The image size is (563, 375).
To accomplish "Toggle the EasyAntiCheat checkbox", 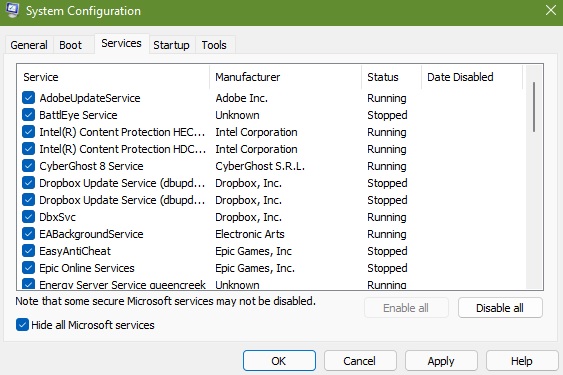I will click(28, 251).
